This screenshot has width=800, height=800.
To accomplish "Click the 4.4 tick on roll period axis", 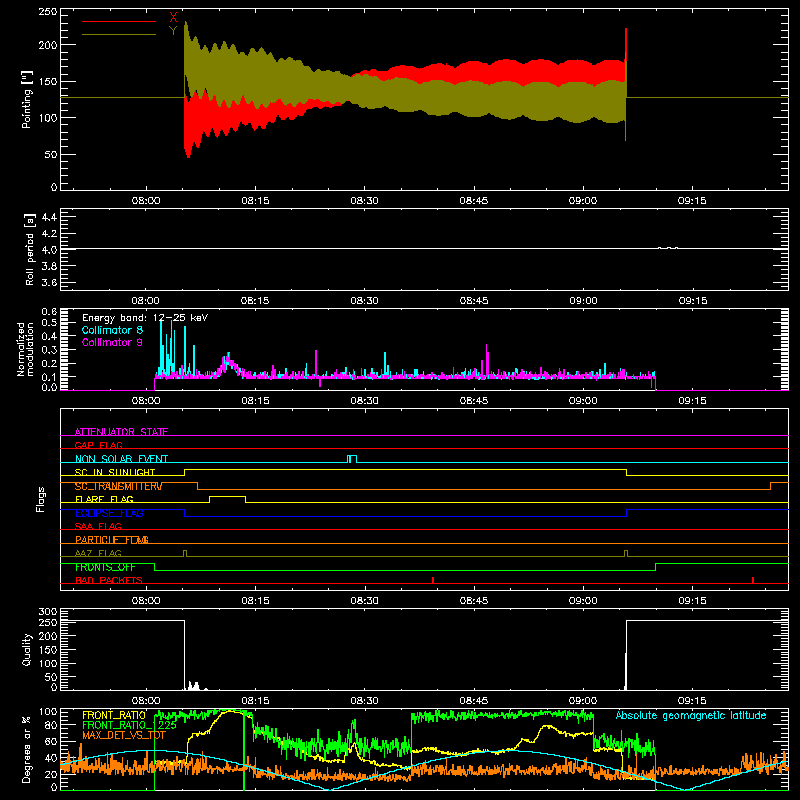I will (x=49, y=217).
